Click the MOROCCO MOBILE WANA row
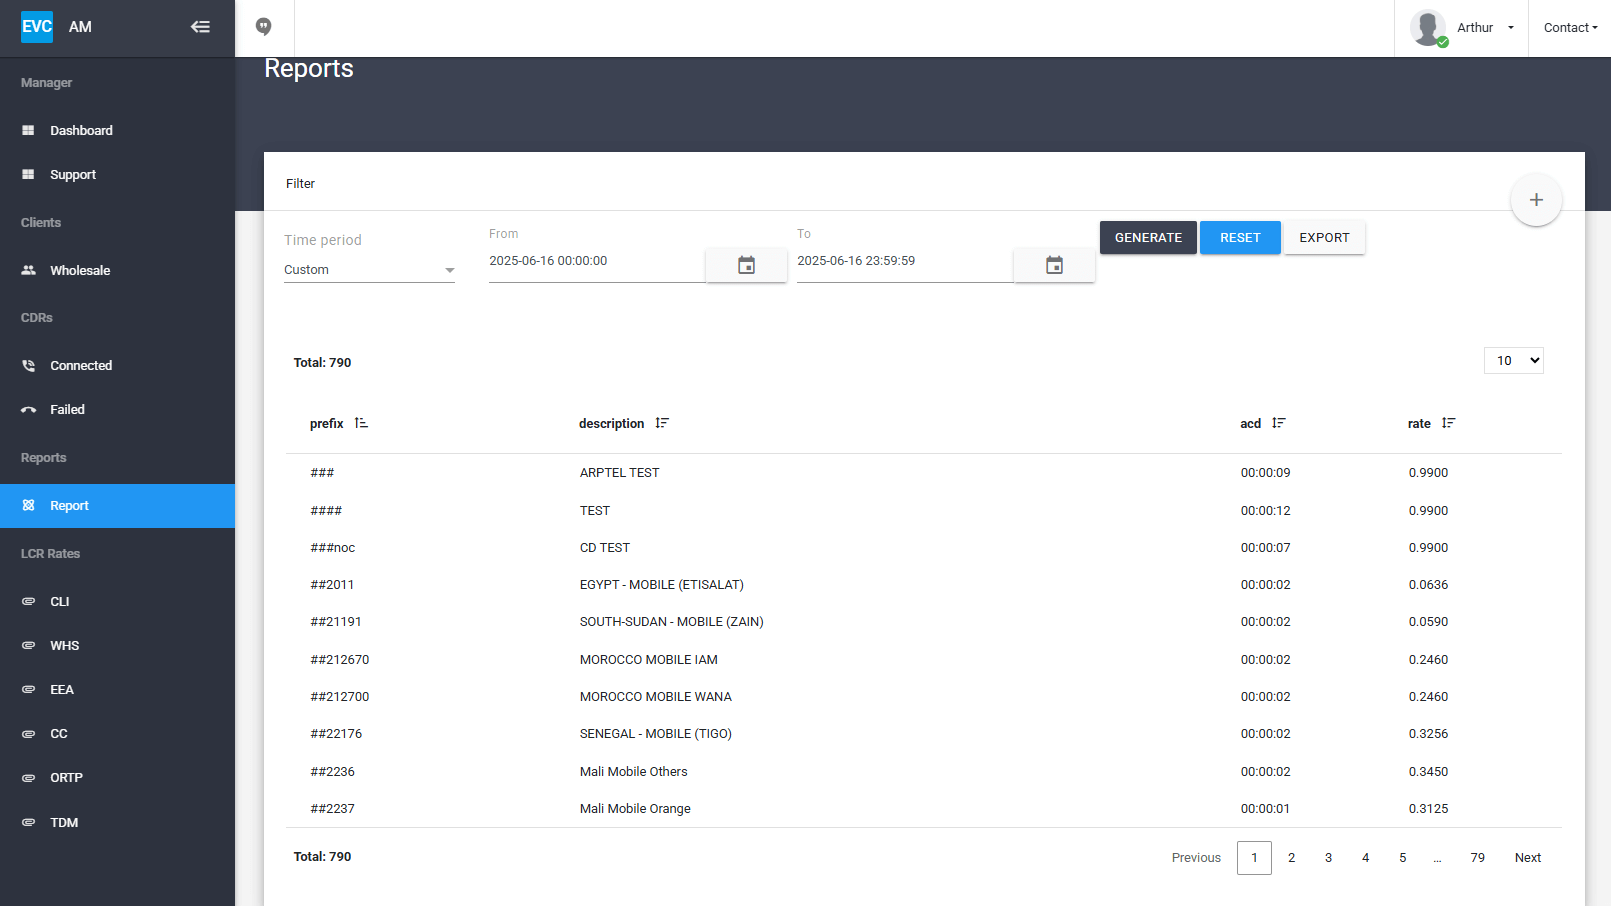The width and height of the screenshot is (1611, 906). (923, 697)
